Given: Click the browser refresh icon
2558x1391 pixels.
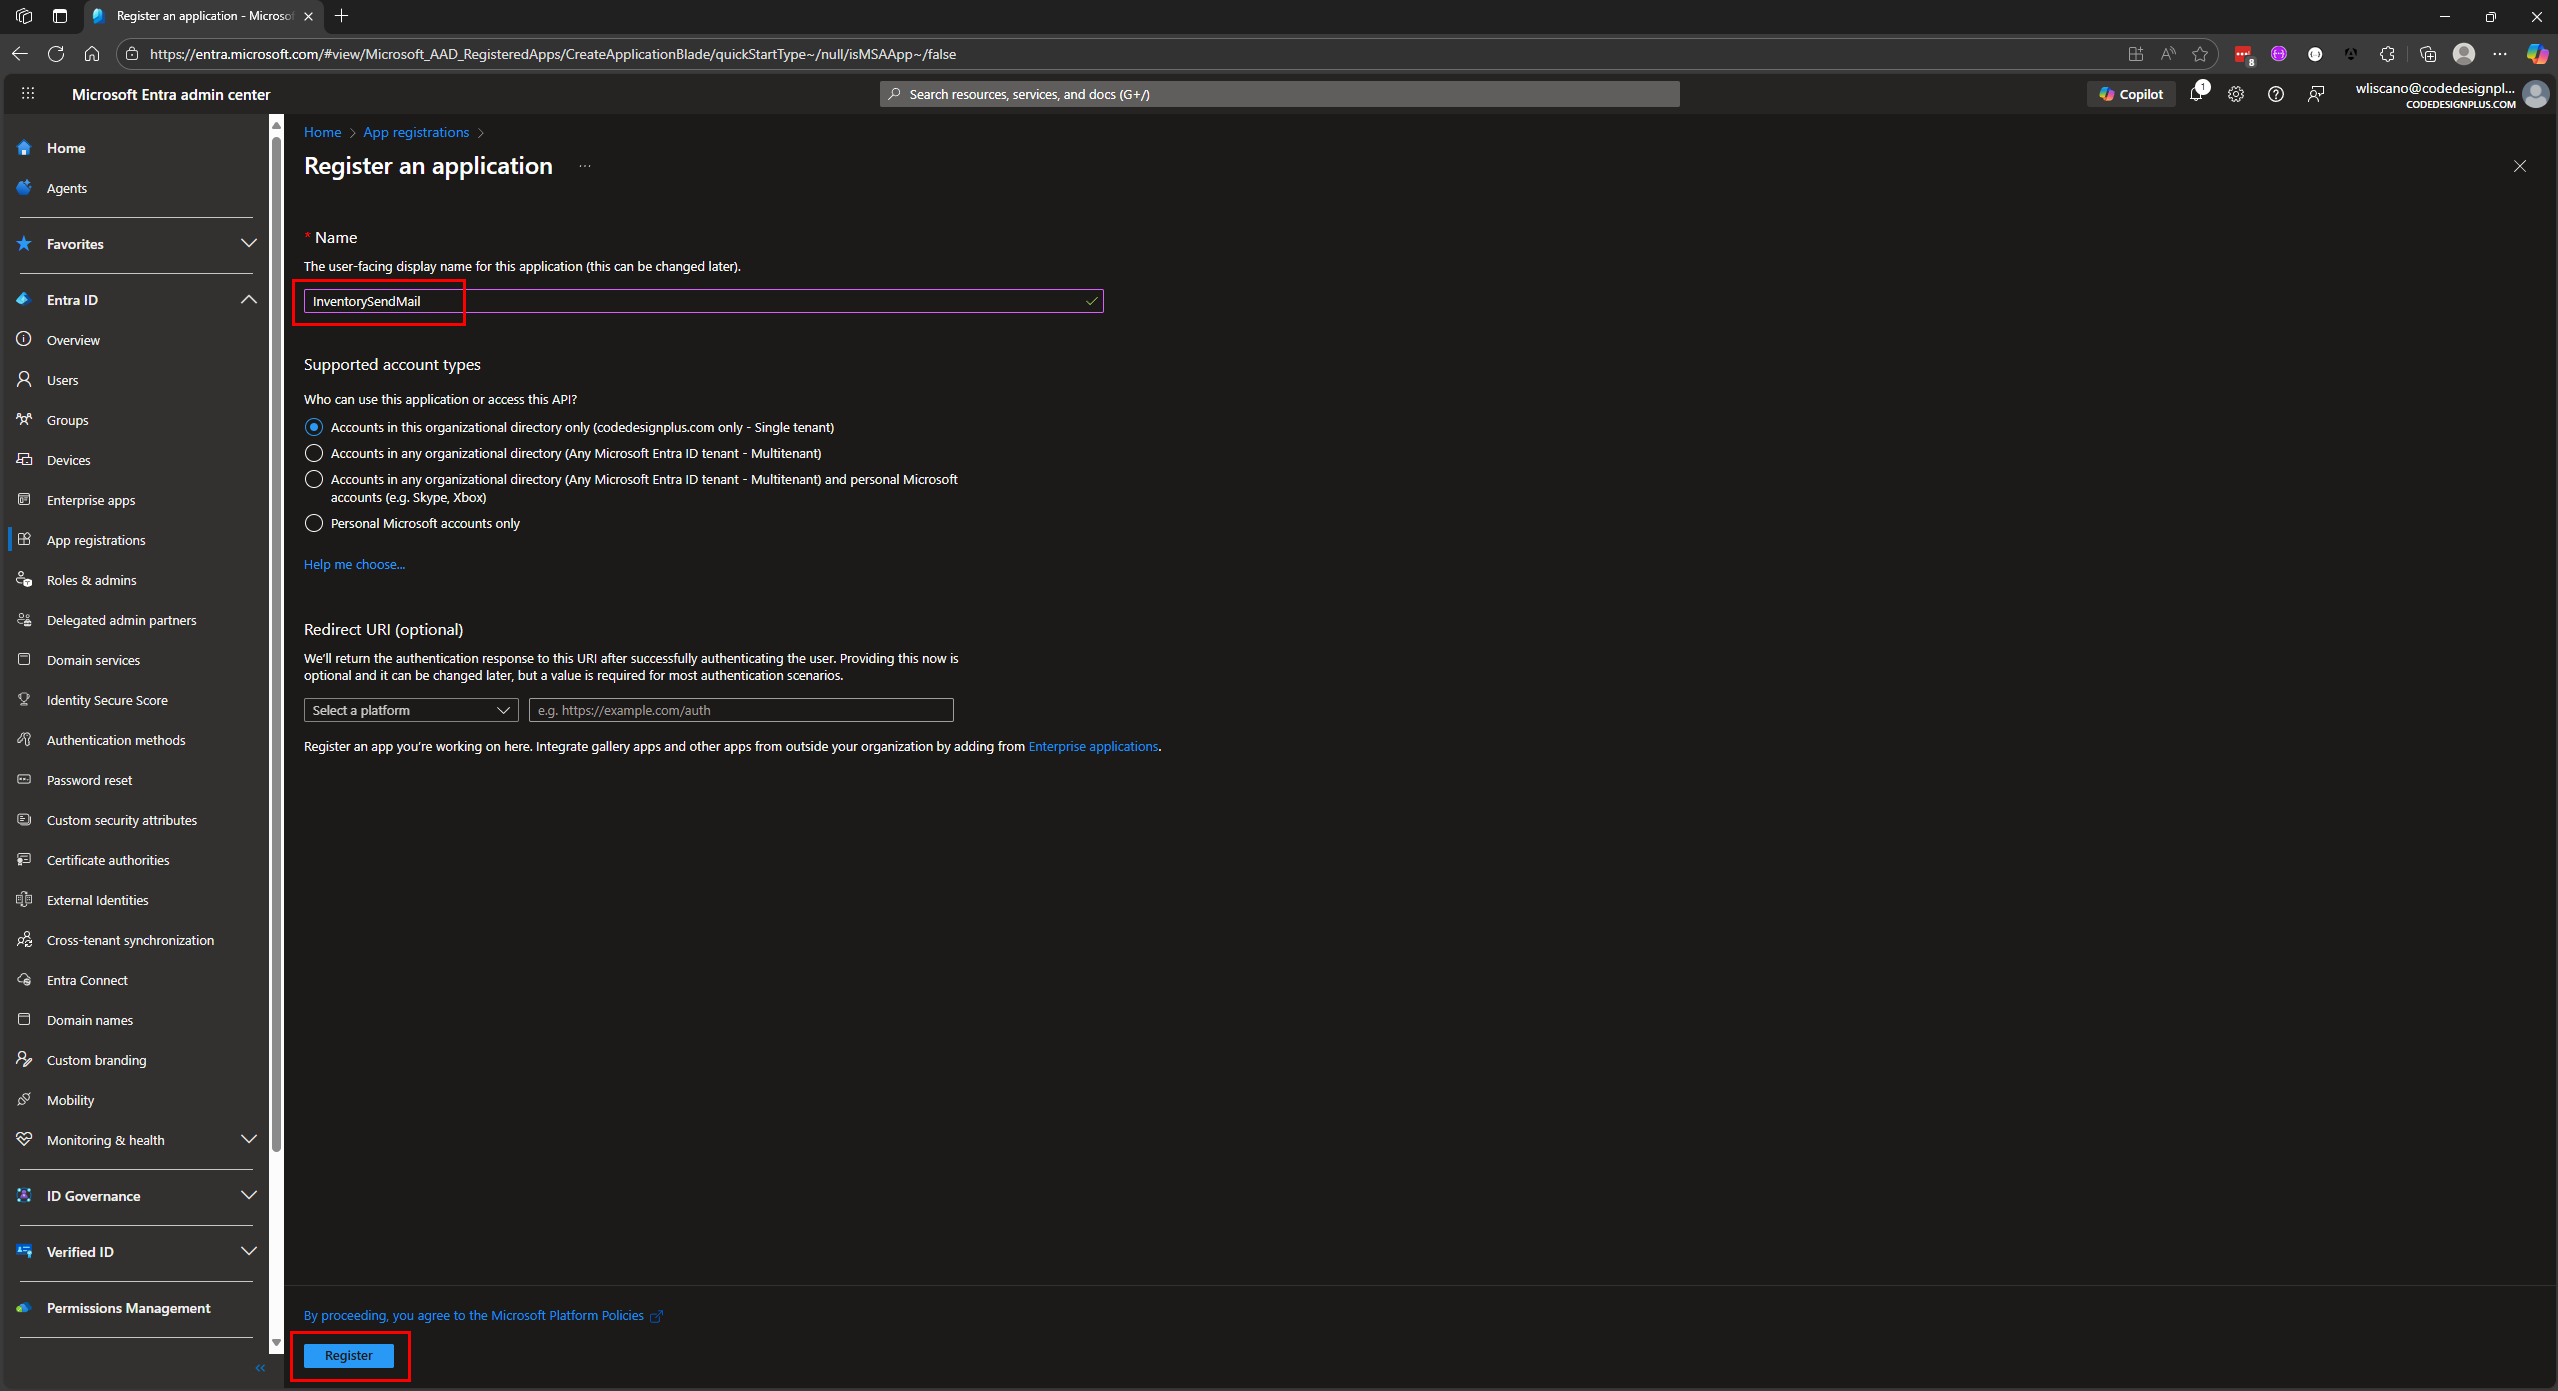Looking at the screenshot, I should pos(56,54).
